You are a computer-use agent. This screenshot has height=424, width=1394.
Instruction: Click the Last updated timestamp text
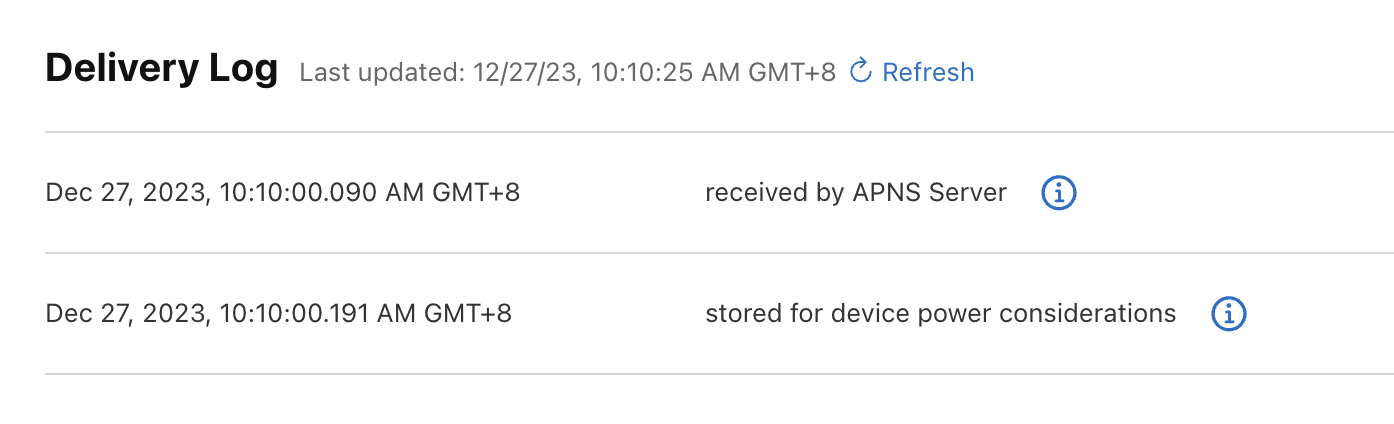[x=568, y=73]
